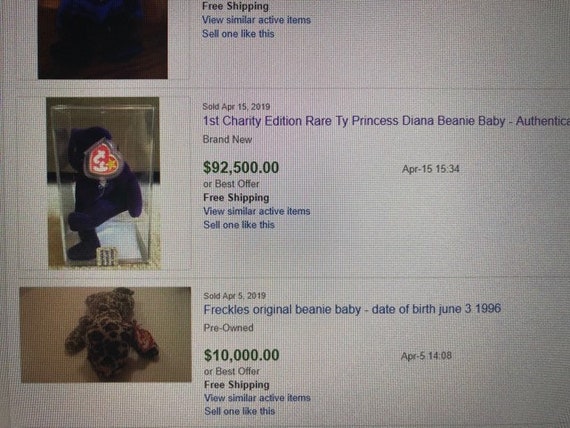Sell one like this under top listing
570x428 pixels.
click(238, 34)
